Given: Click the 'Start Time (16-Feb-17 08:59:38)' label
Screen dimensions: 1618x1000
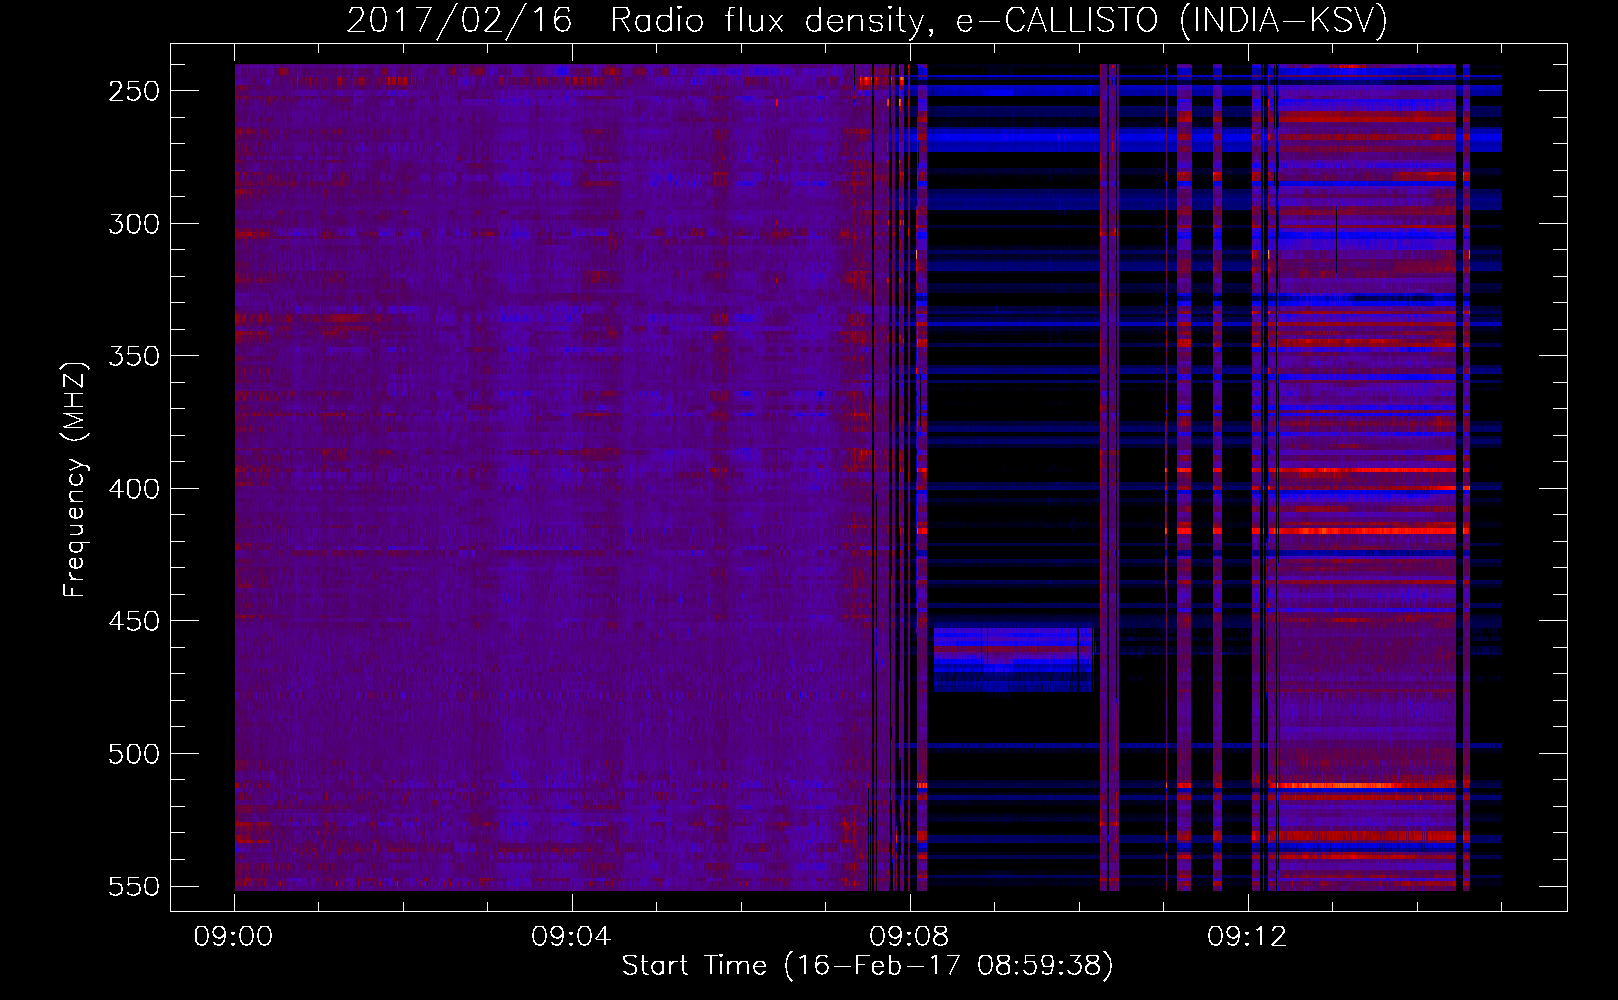Looking at the screenshot, I should coord(867,966).
